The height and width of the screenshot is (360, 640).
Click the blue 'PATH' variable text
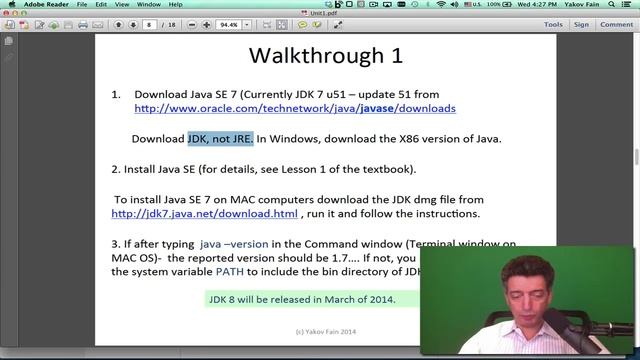pos(229,272)
